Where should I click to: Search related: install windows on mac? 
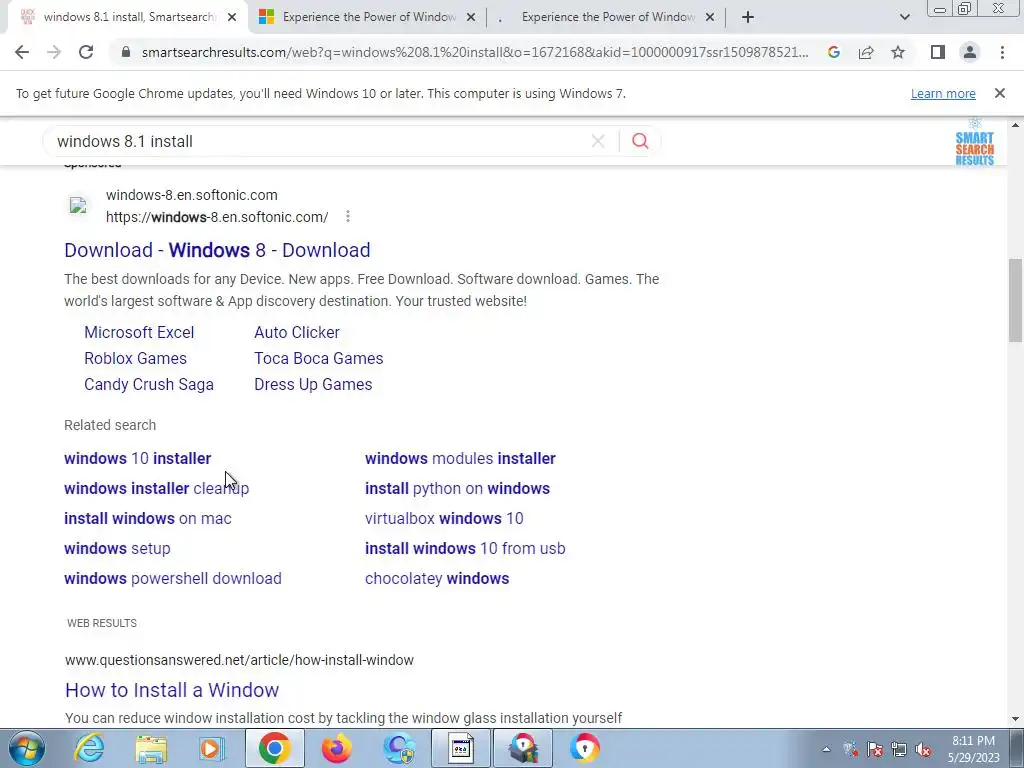148,519
